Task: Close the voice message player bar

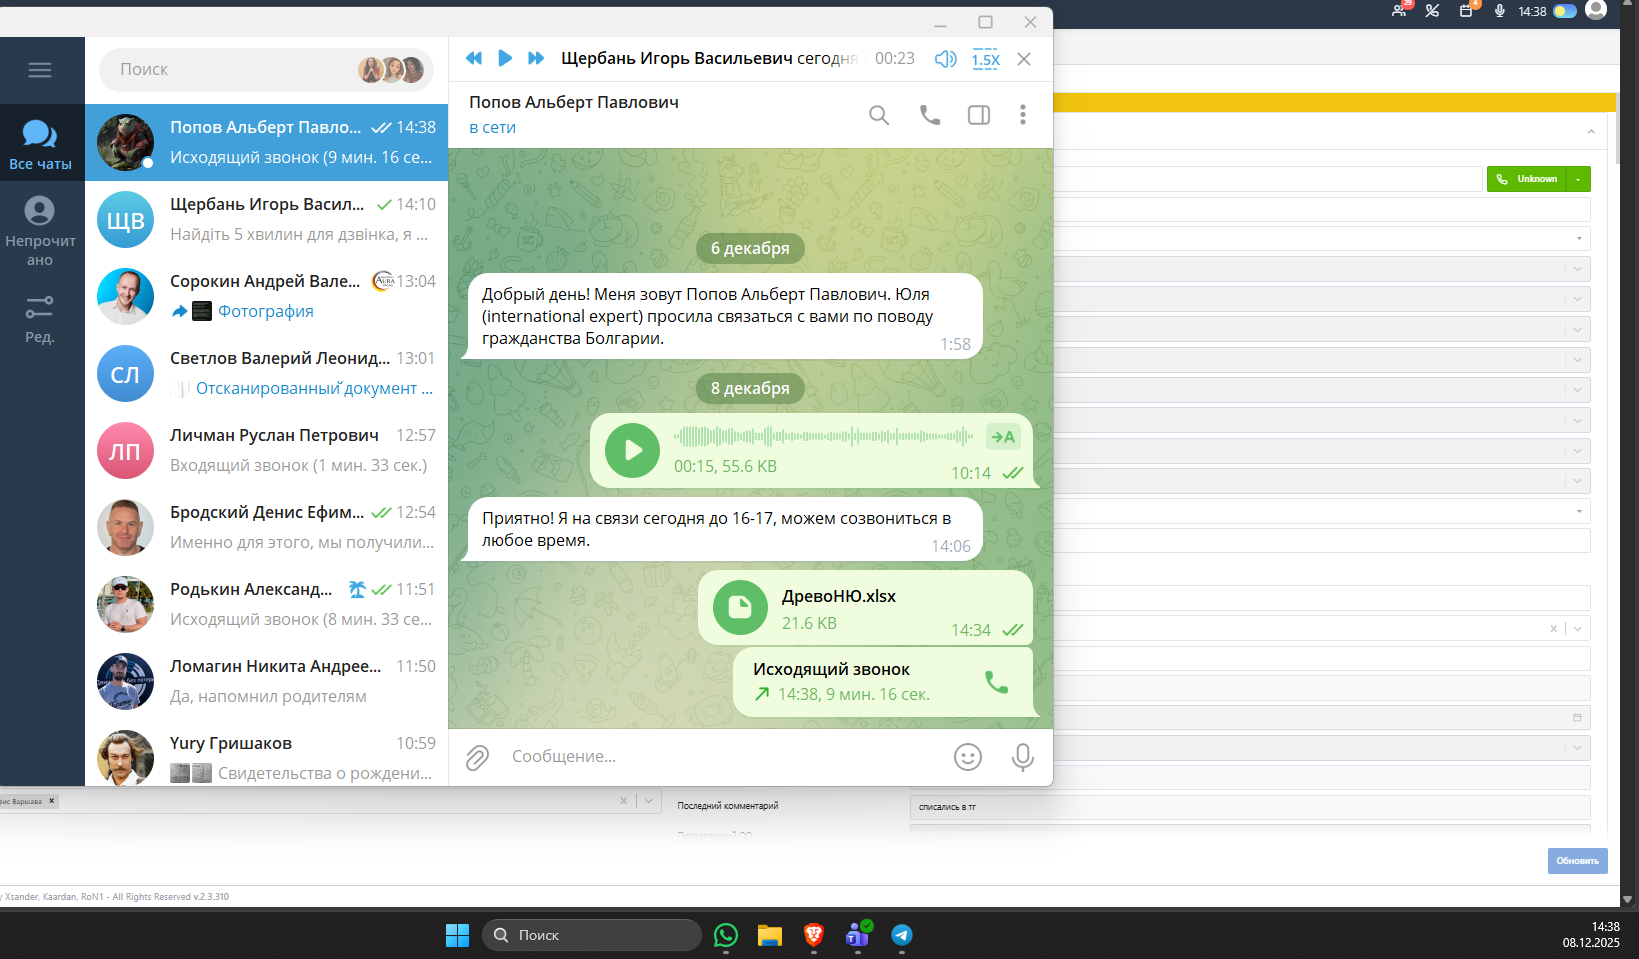Action: (x=1024, y=59)
